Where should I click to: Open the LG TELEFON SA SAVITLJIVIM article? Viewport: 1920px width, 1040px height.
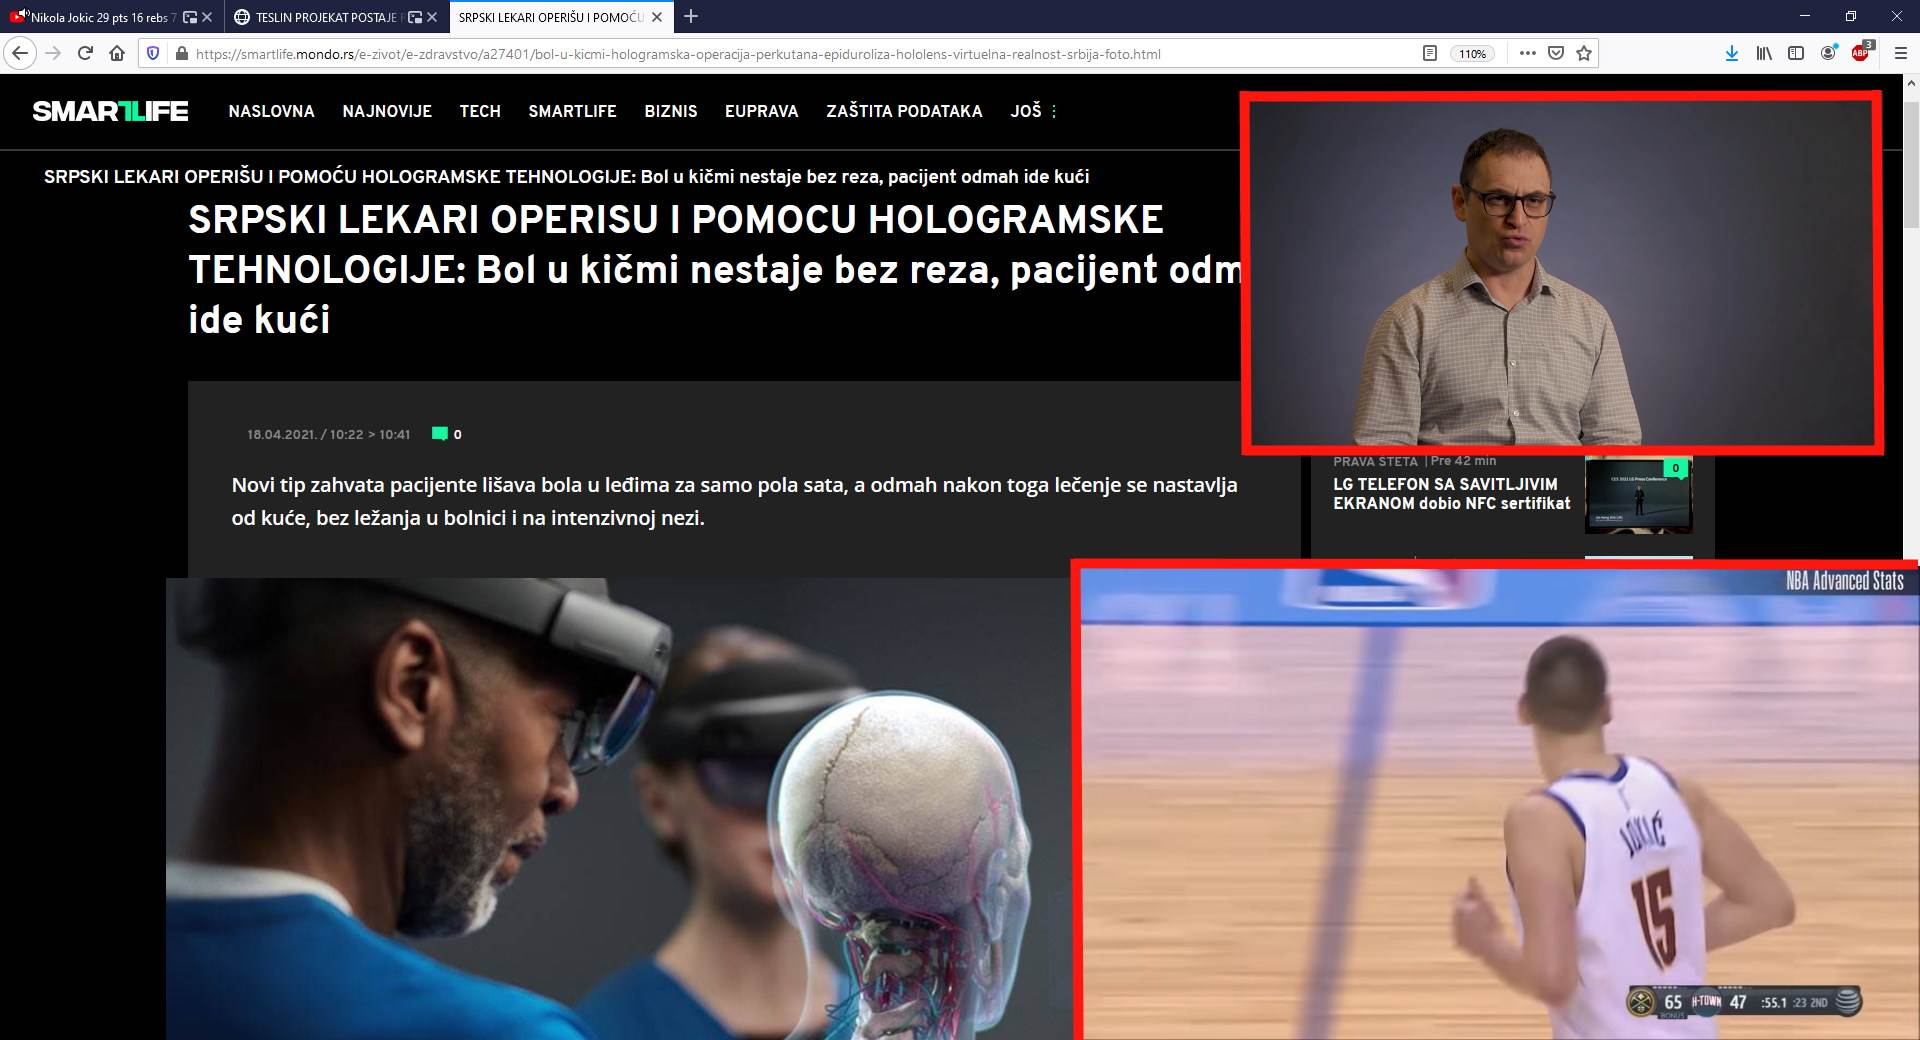1452,494
